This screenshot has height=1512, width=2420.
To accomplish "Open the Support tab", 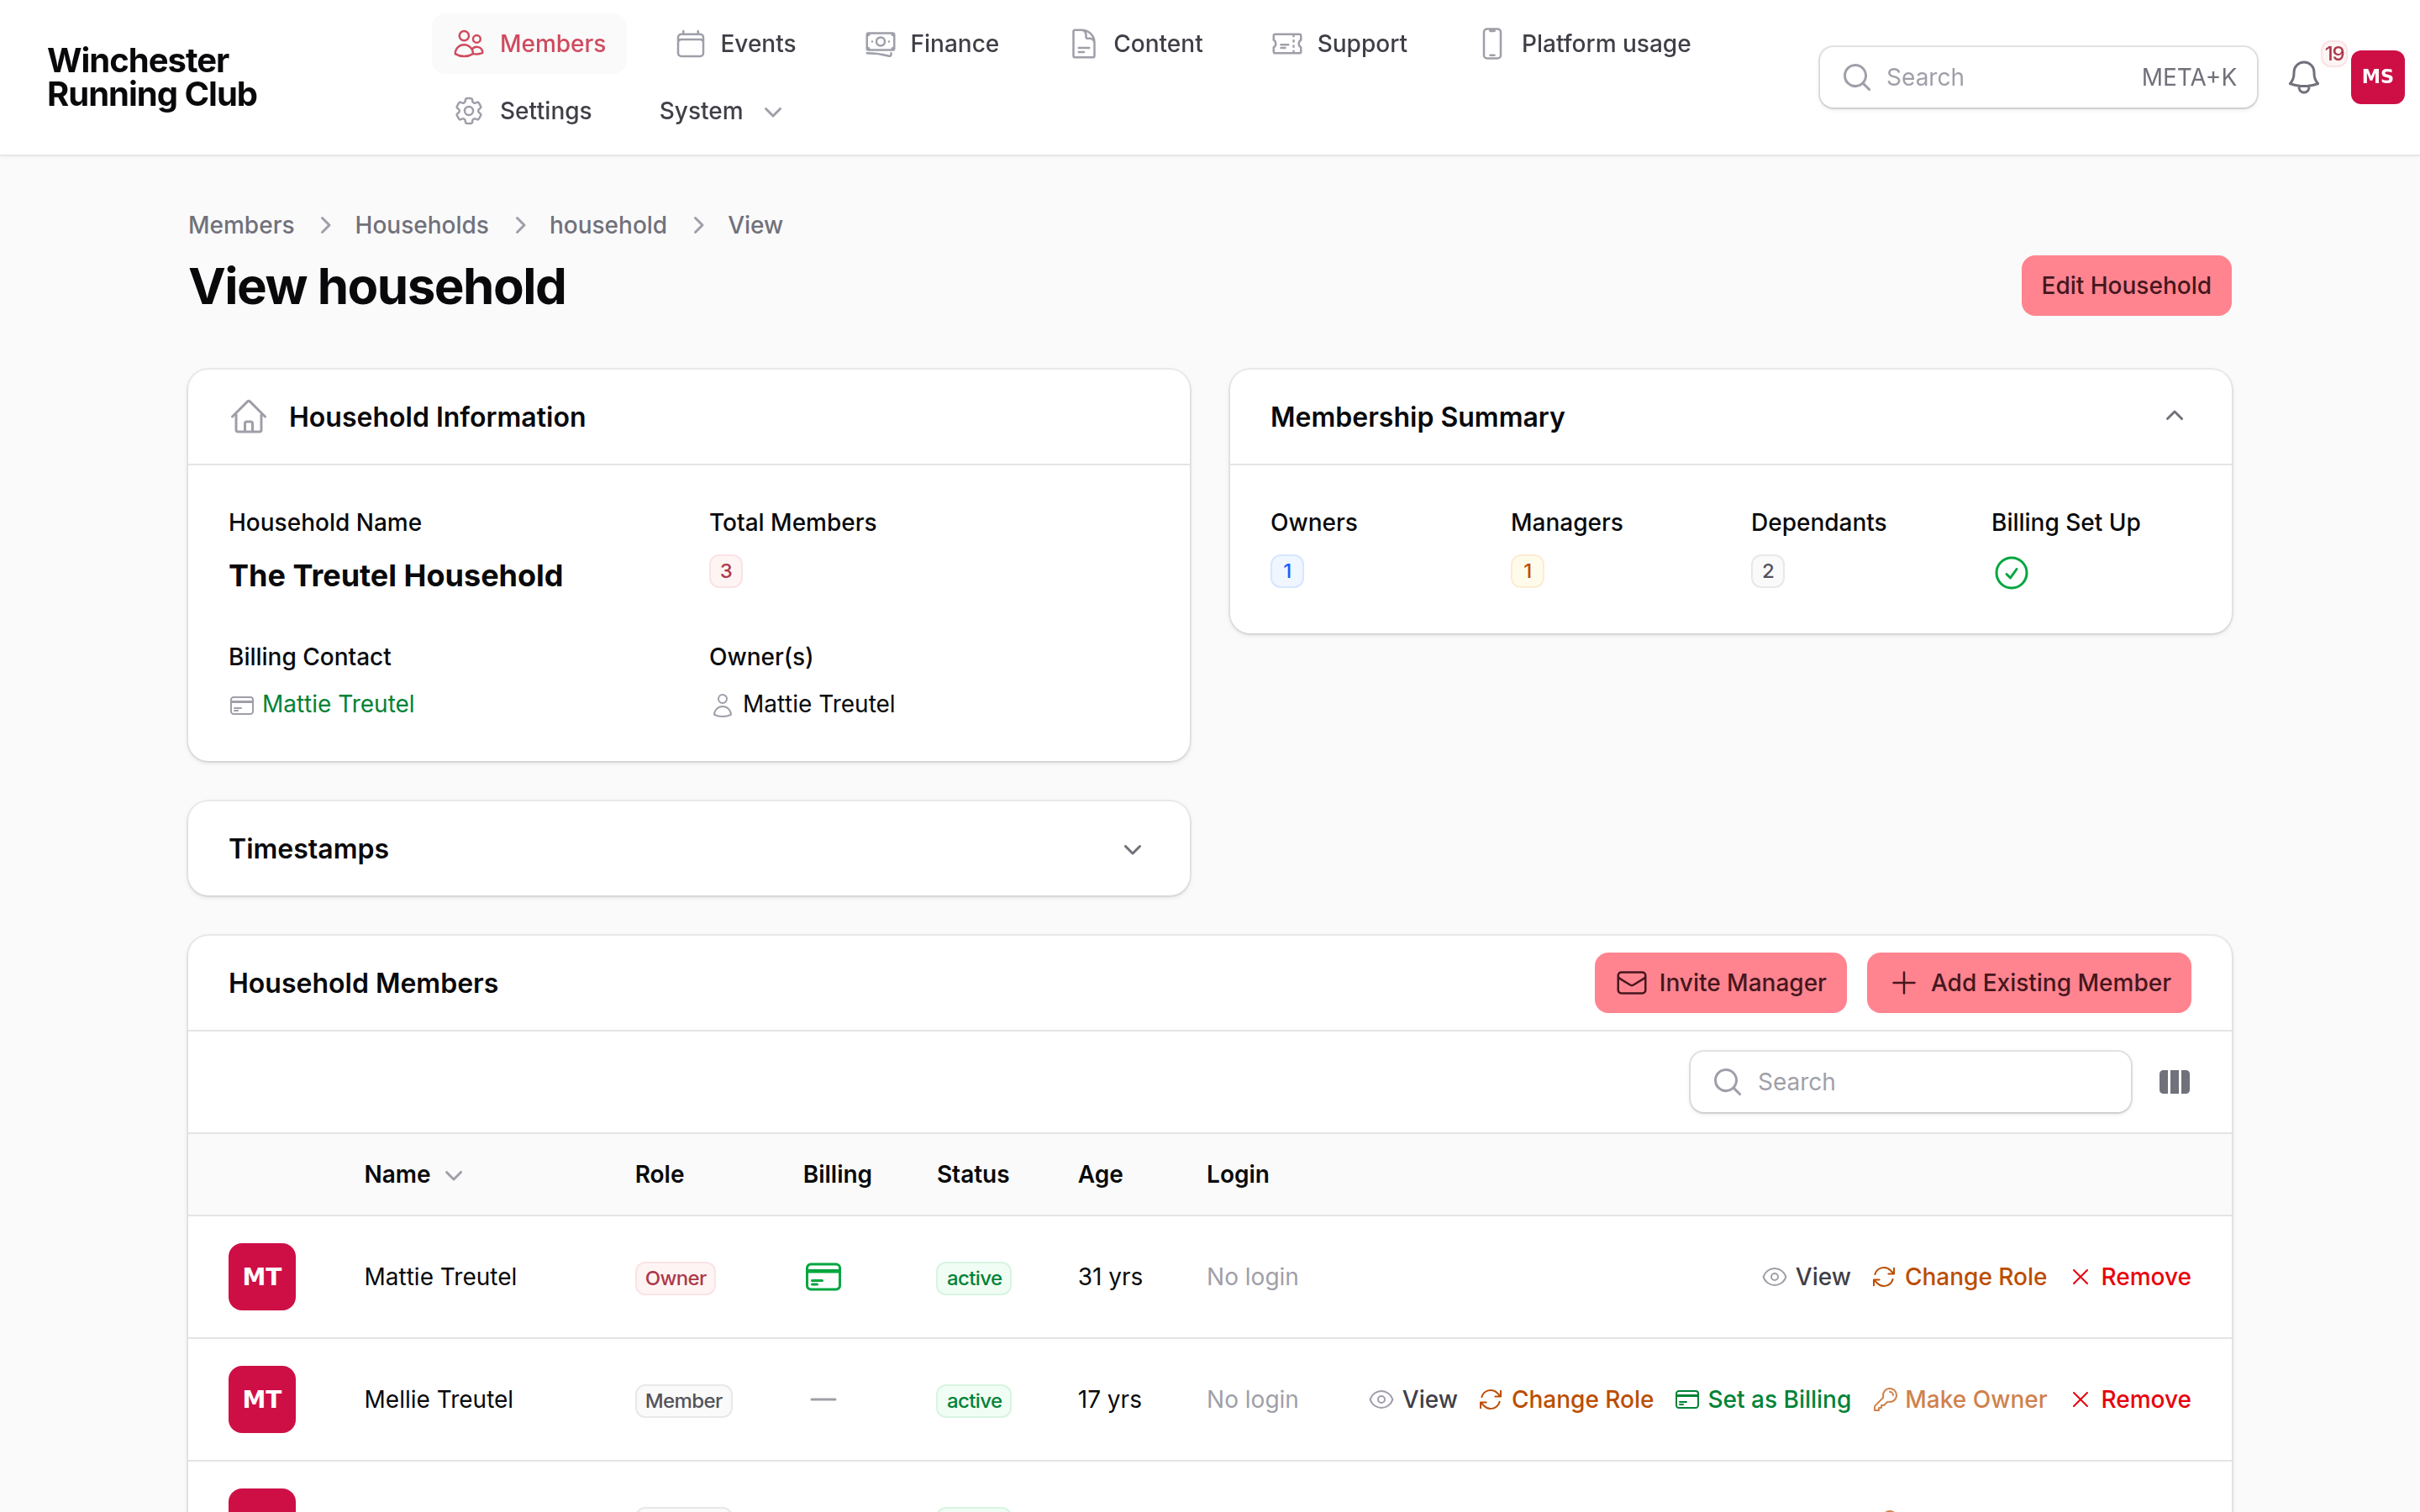I will pos(1339,44).
